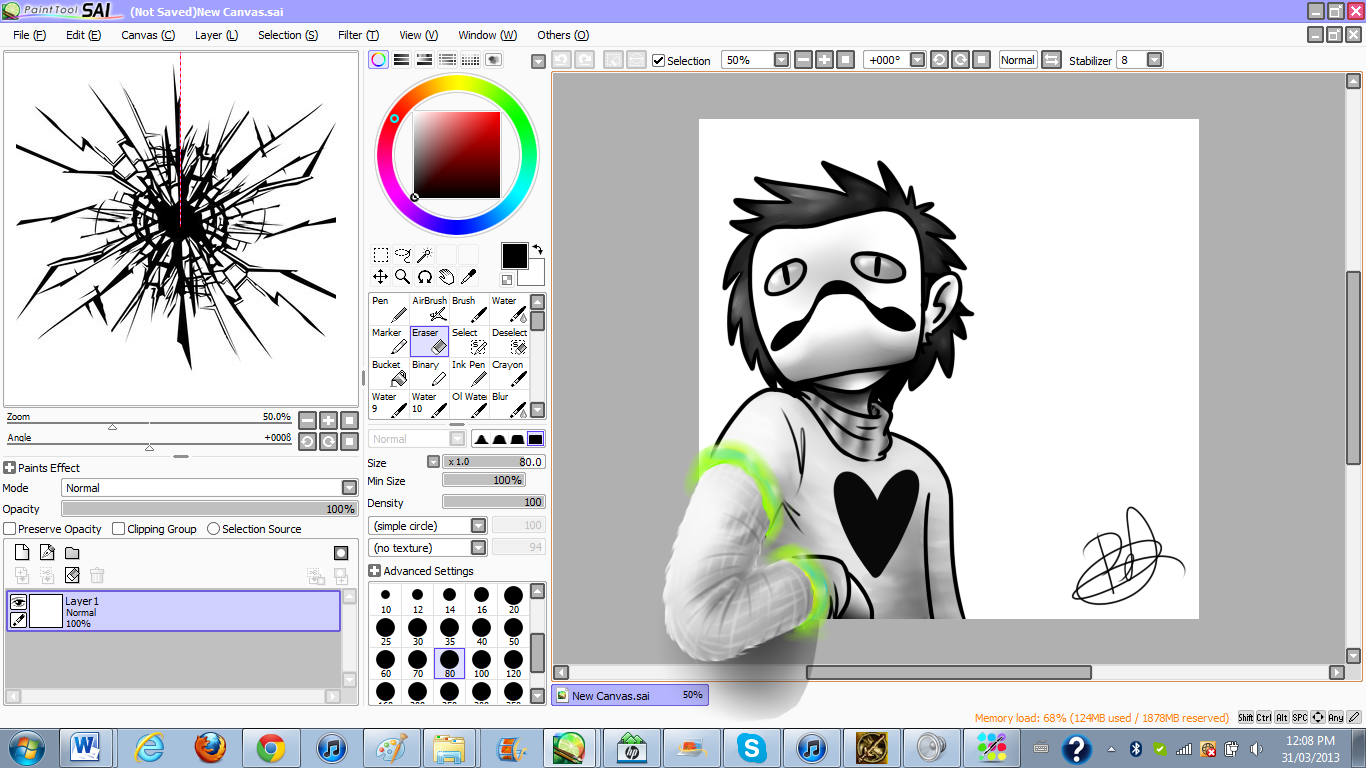Image resolution: width=1366 pixels, height=768 pixels.
Task: Choose the Bucket fill tool
Action: point(389,373)
